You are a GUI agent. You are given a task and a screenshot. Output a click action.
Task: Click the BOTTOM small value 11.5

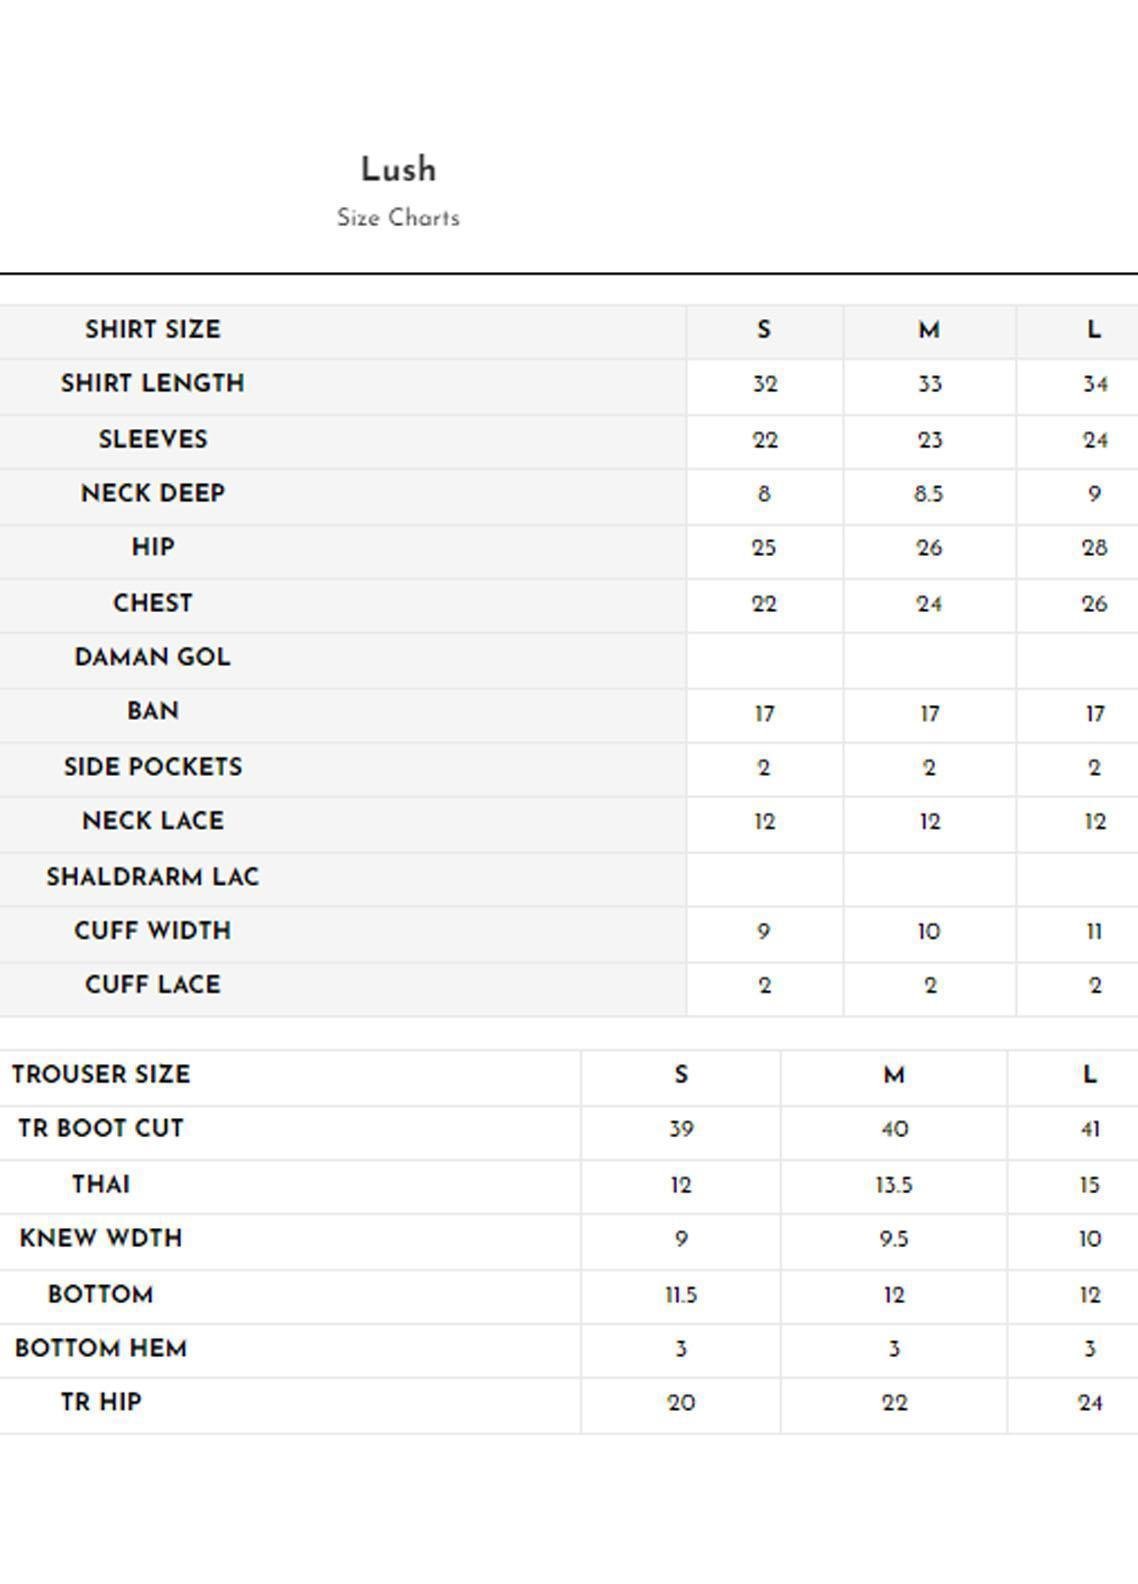680,1295
